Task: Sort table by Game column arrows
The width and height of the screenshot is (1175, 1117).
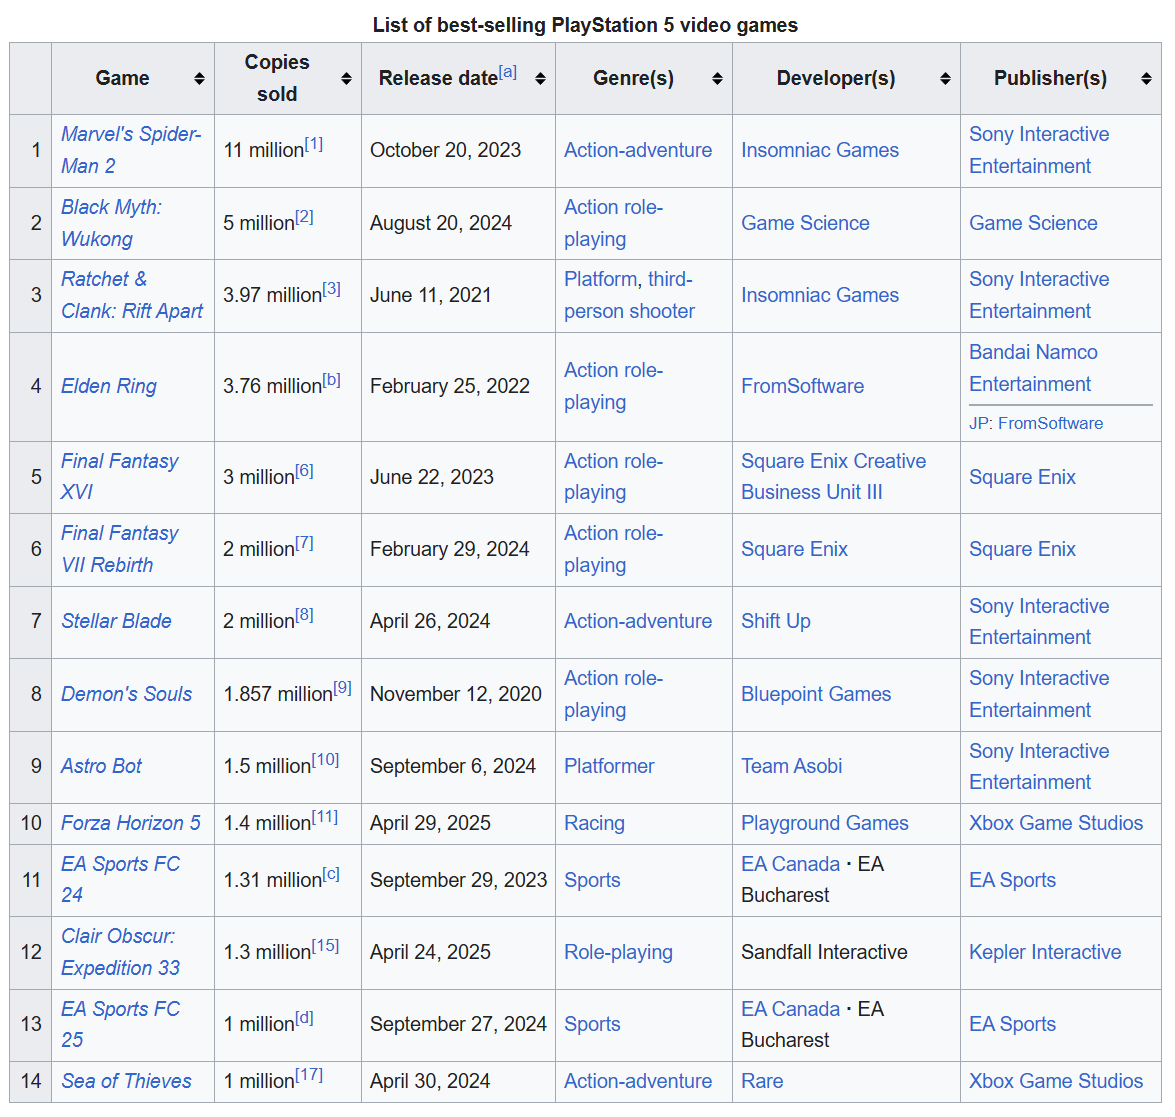Action: point(199,79)
